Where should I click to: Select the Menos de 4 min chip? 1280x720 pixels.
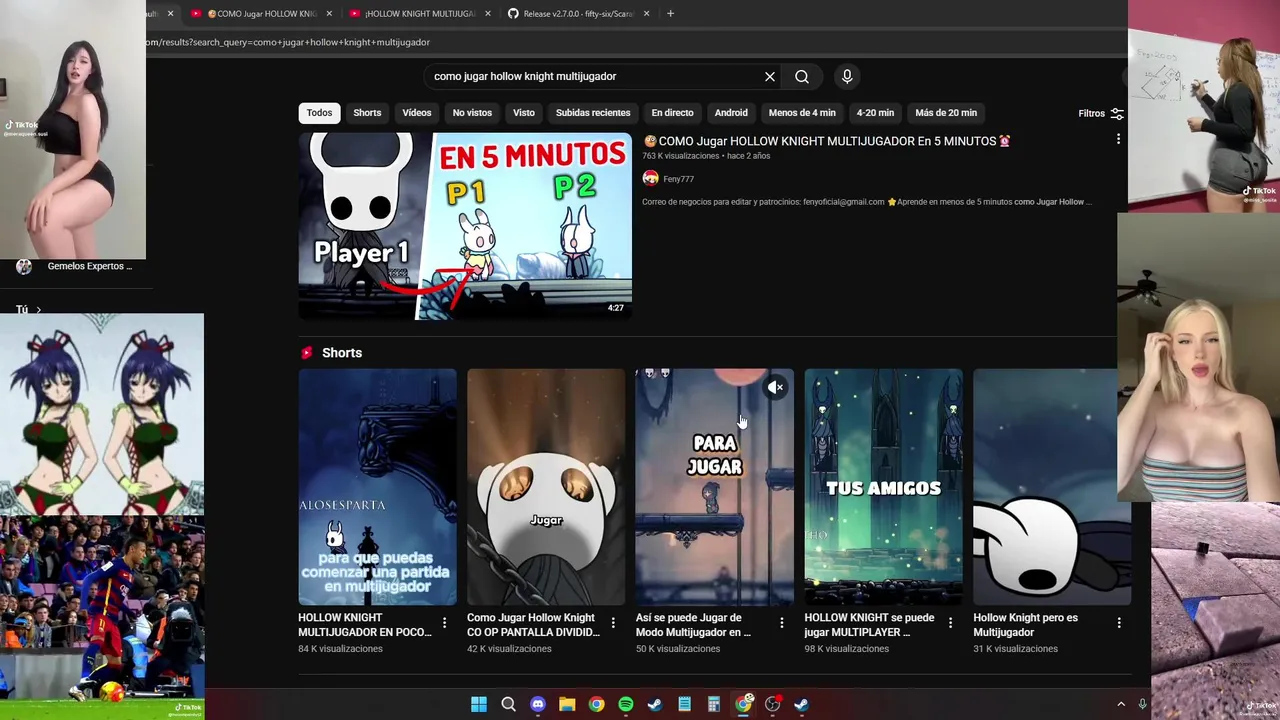pos(802,113)
